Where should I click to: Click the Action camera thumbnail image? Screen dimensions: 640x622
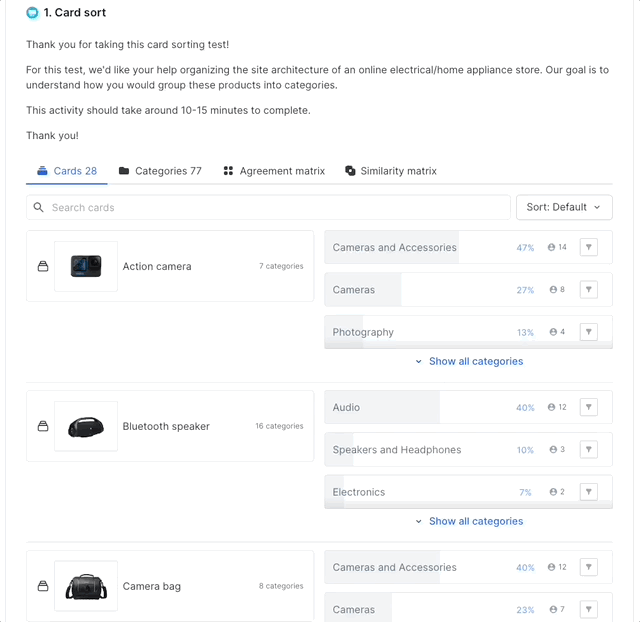click(x=86, y=266)
